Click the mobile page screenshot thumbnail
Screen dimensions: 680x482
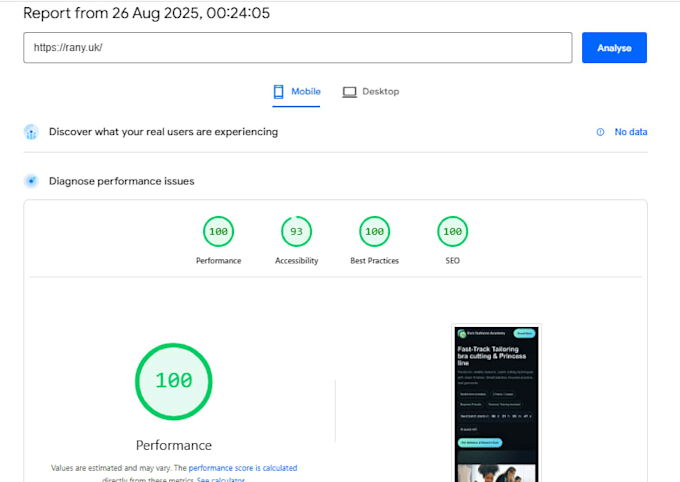click(497, 403)
